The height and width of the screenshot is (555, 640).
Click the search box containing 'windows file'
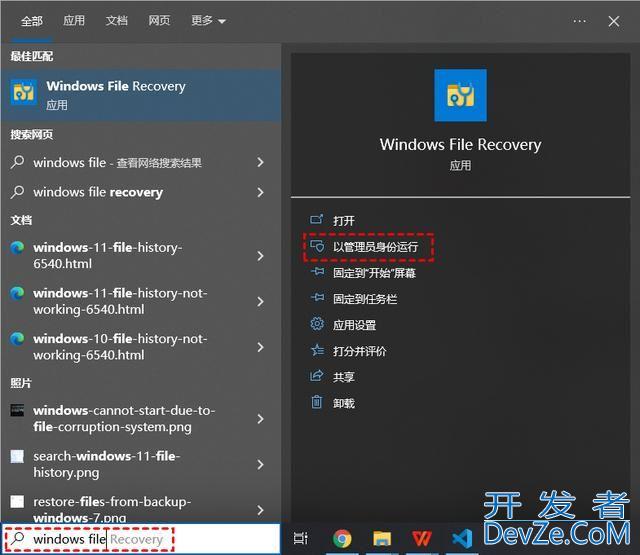pyautogui.click(x=141, y=539)
